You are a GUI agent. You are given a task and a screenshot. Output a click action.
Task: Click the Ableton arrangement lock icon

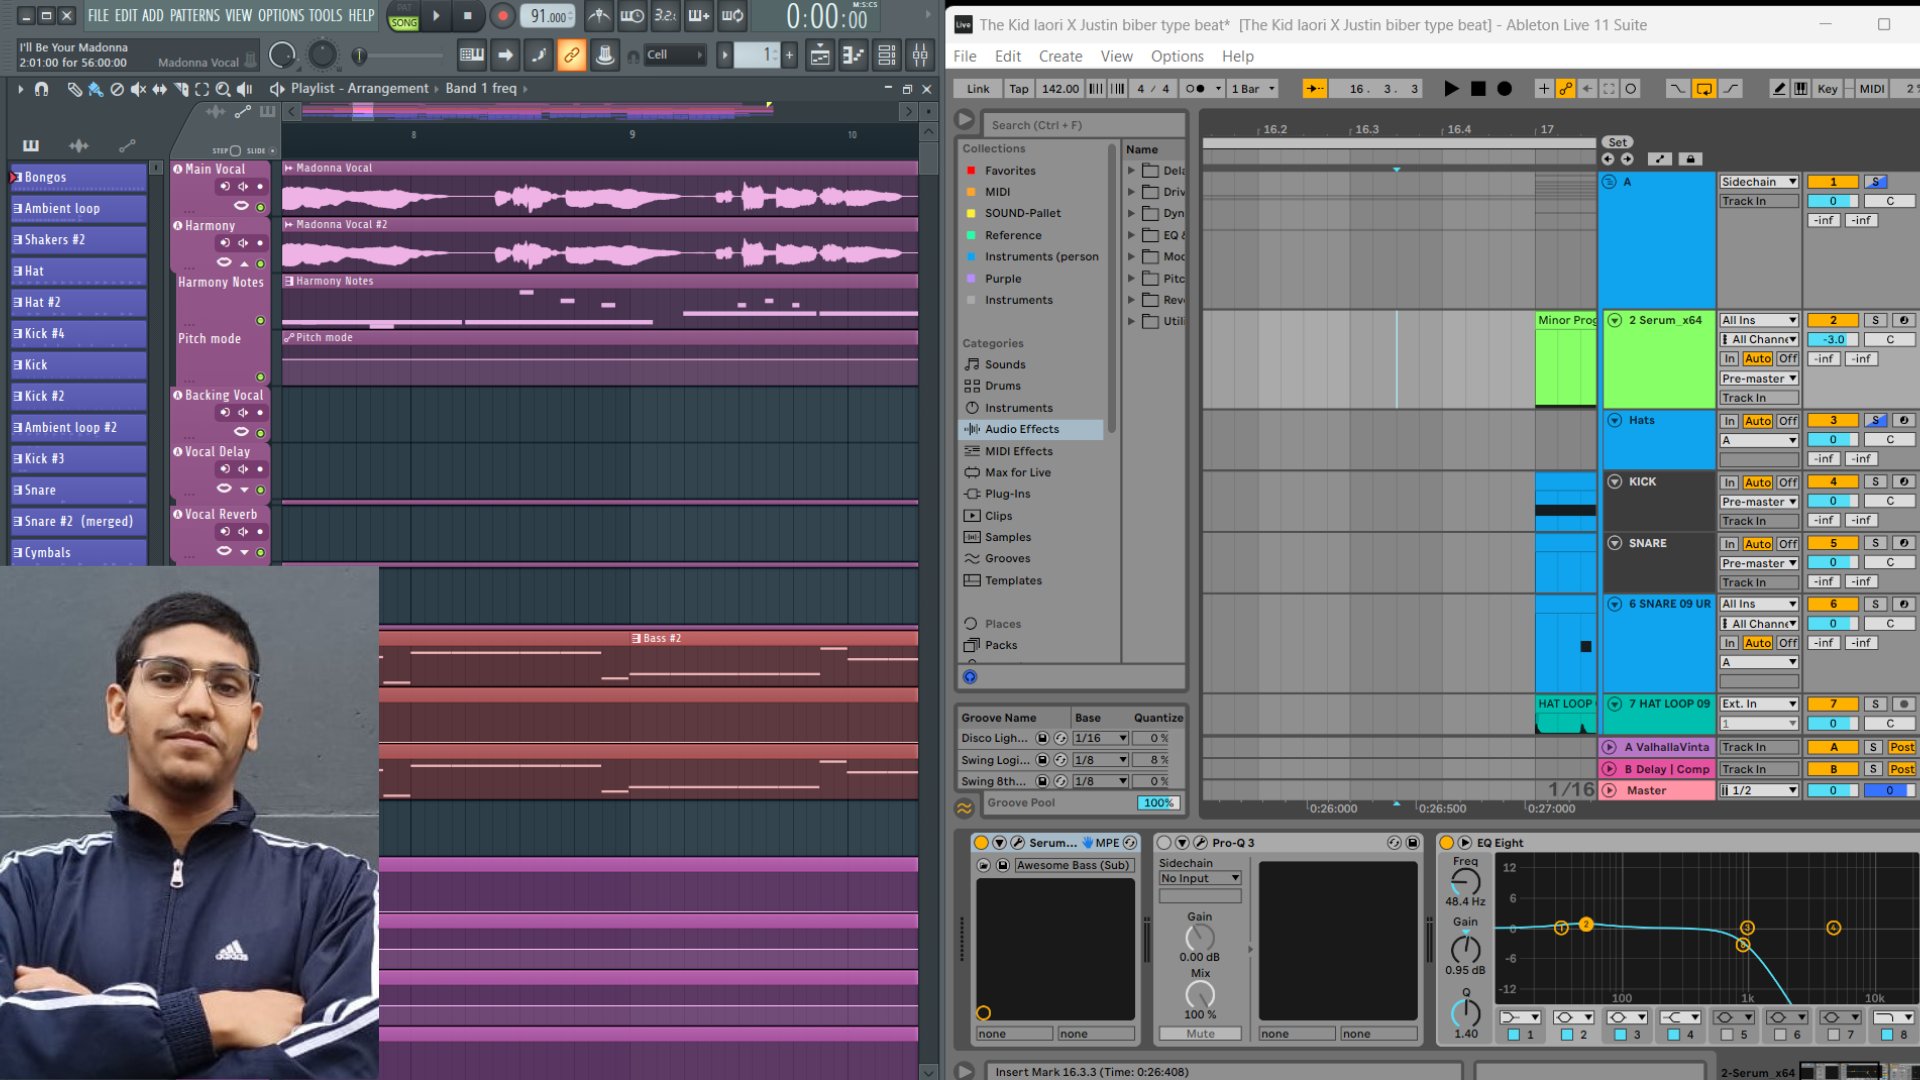tap(1690, 159)
